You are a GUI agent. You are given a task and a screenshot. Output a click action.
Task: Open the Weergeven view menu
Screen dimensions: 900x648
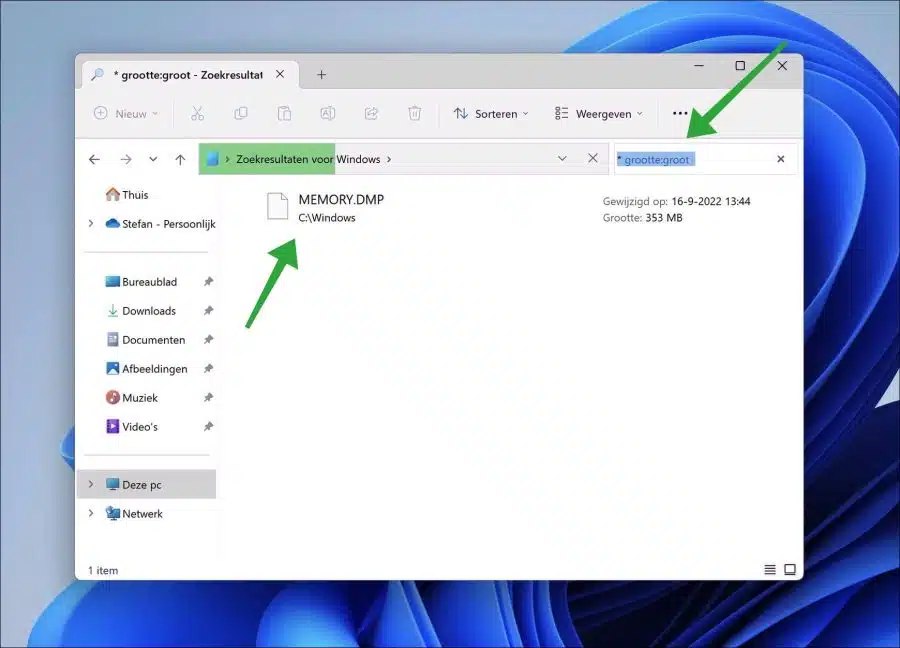tap(599, 114)
